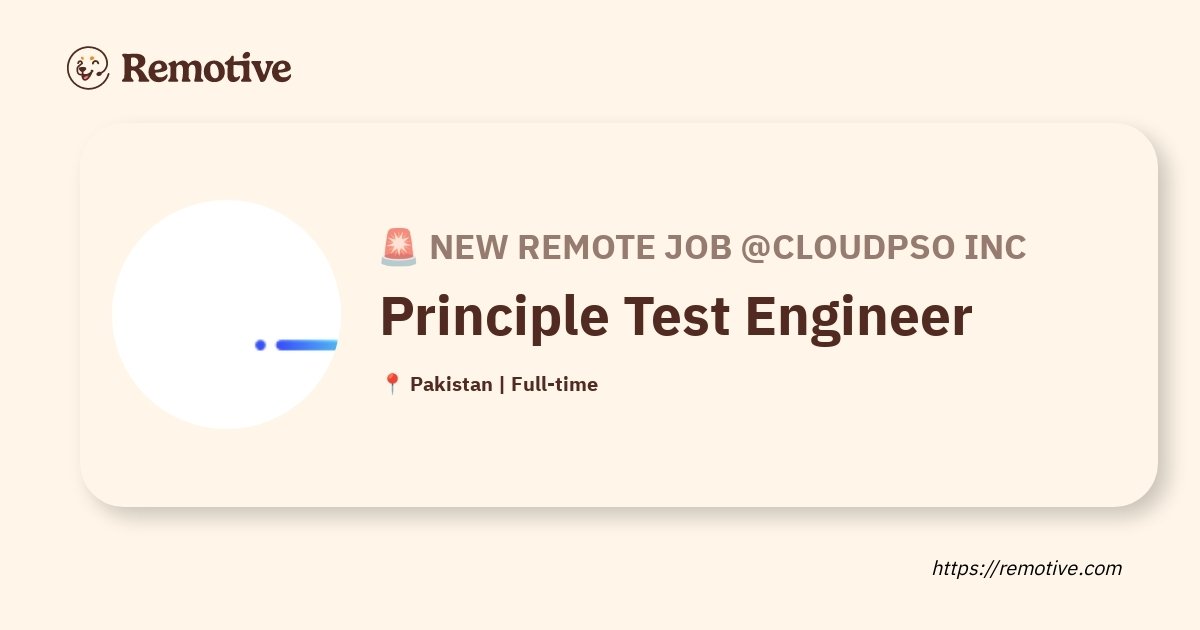Click the red location pin icon
This screenshot has width=1200, height=630.
pos(392,384)
